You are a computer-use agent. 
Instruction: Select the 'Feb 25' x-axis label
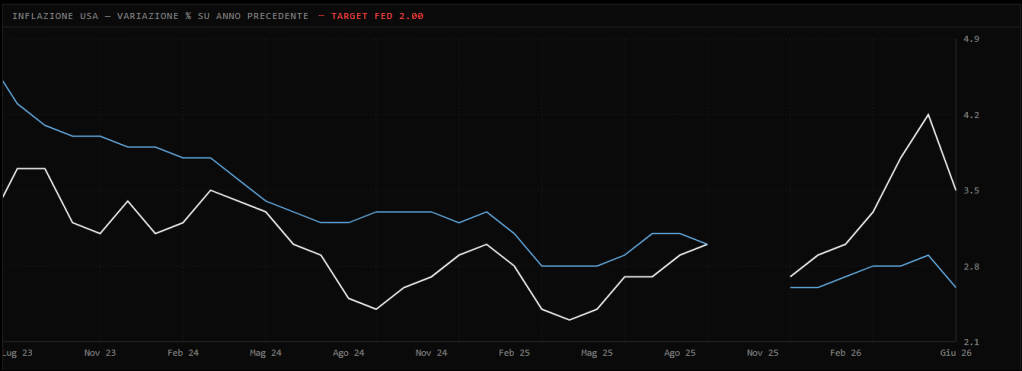pos(515,353)
